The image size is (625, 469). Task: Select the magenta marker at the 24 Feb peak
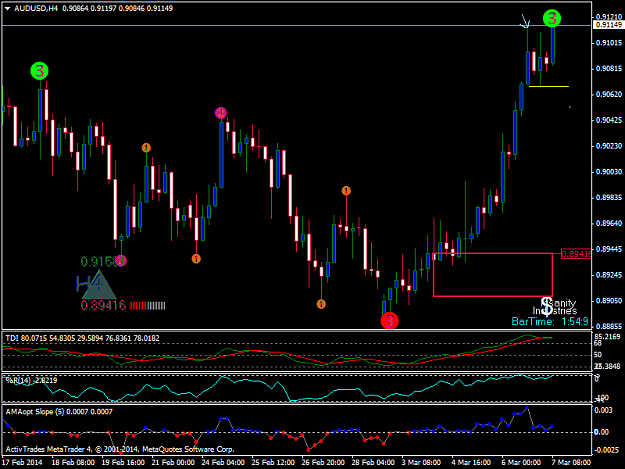pos(220,113)
